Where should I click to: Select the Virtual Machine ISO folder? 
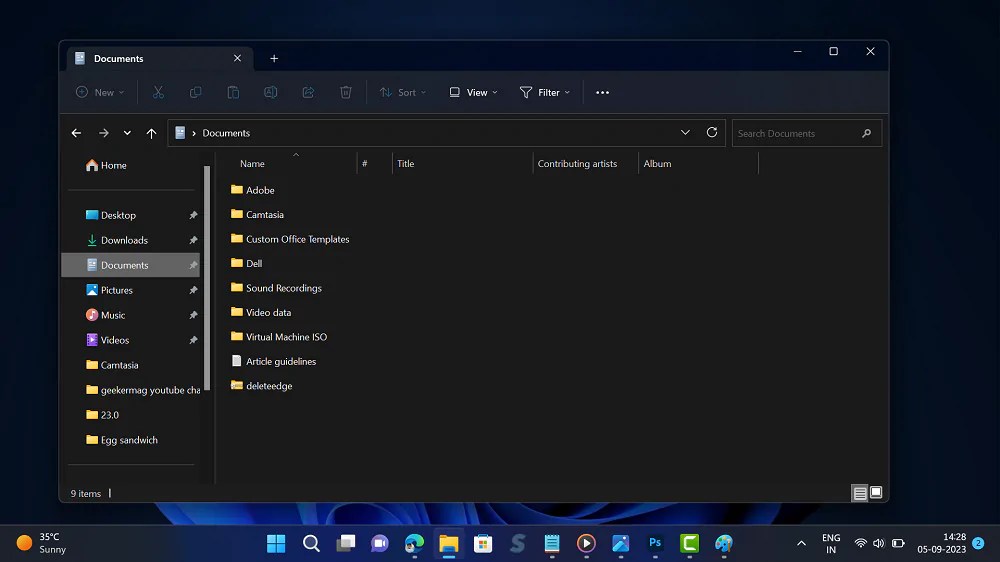[x=286, y=337]
